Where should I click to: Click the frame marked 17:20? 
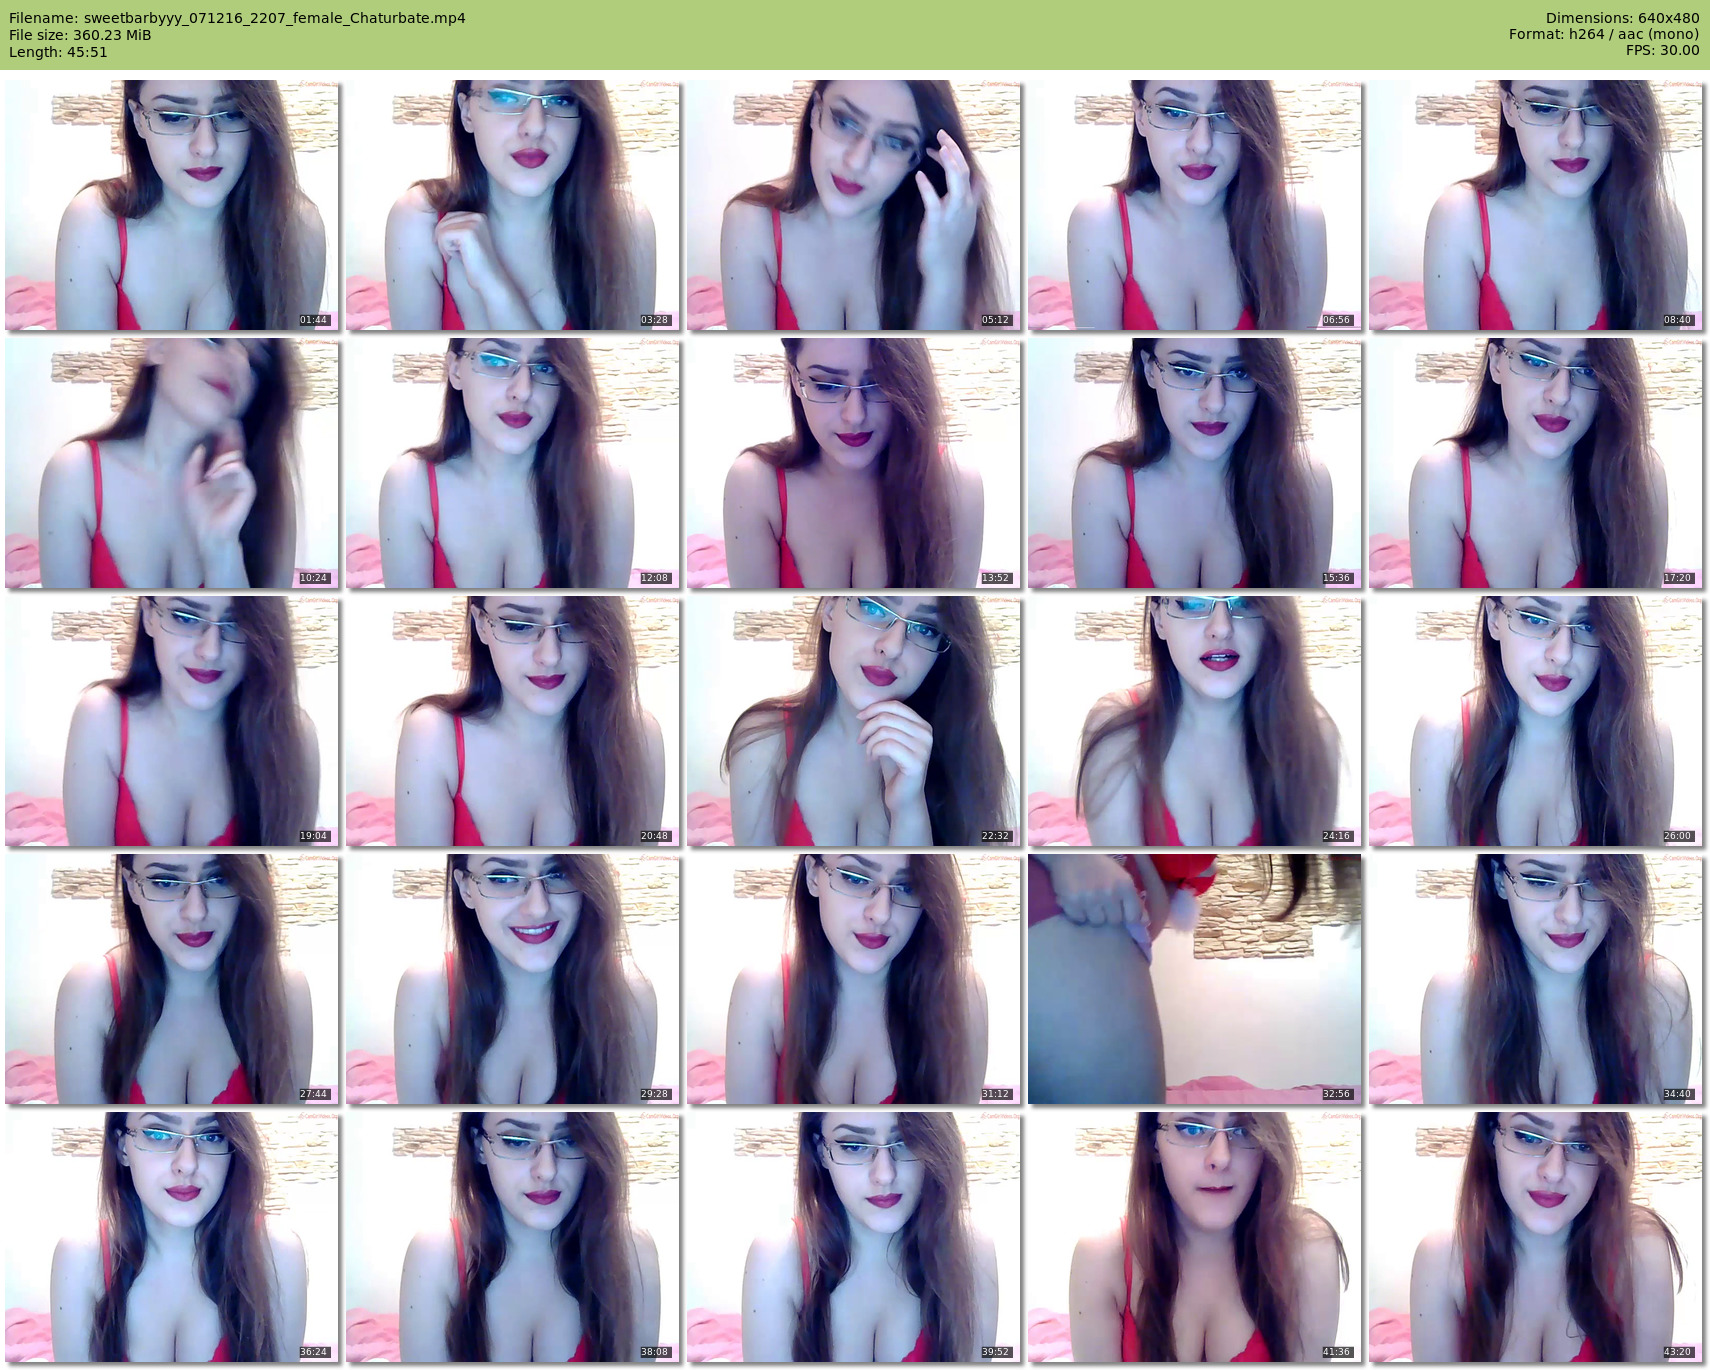pyautogui.click(x=1536, y=463)
